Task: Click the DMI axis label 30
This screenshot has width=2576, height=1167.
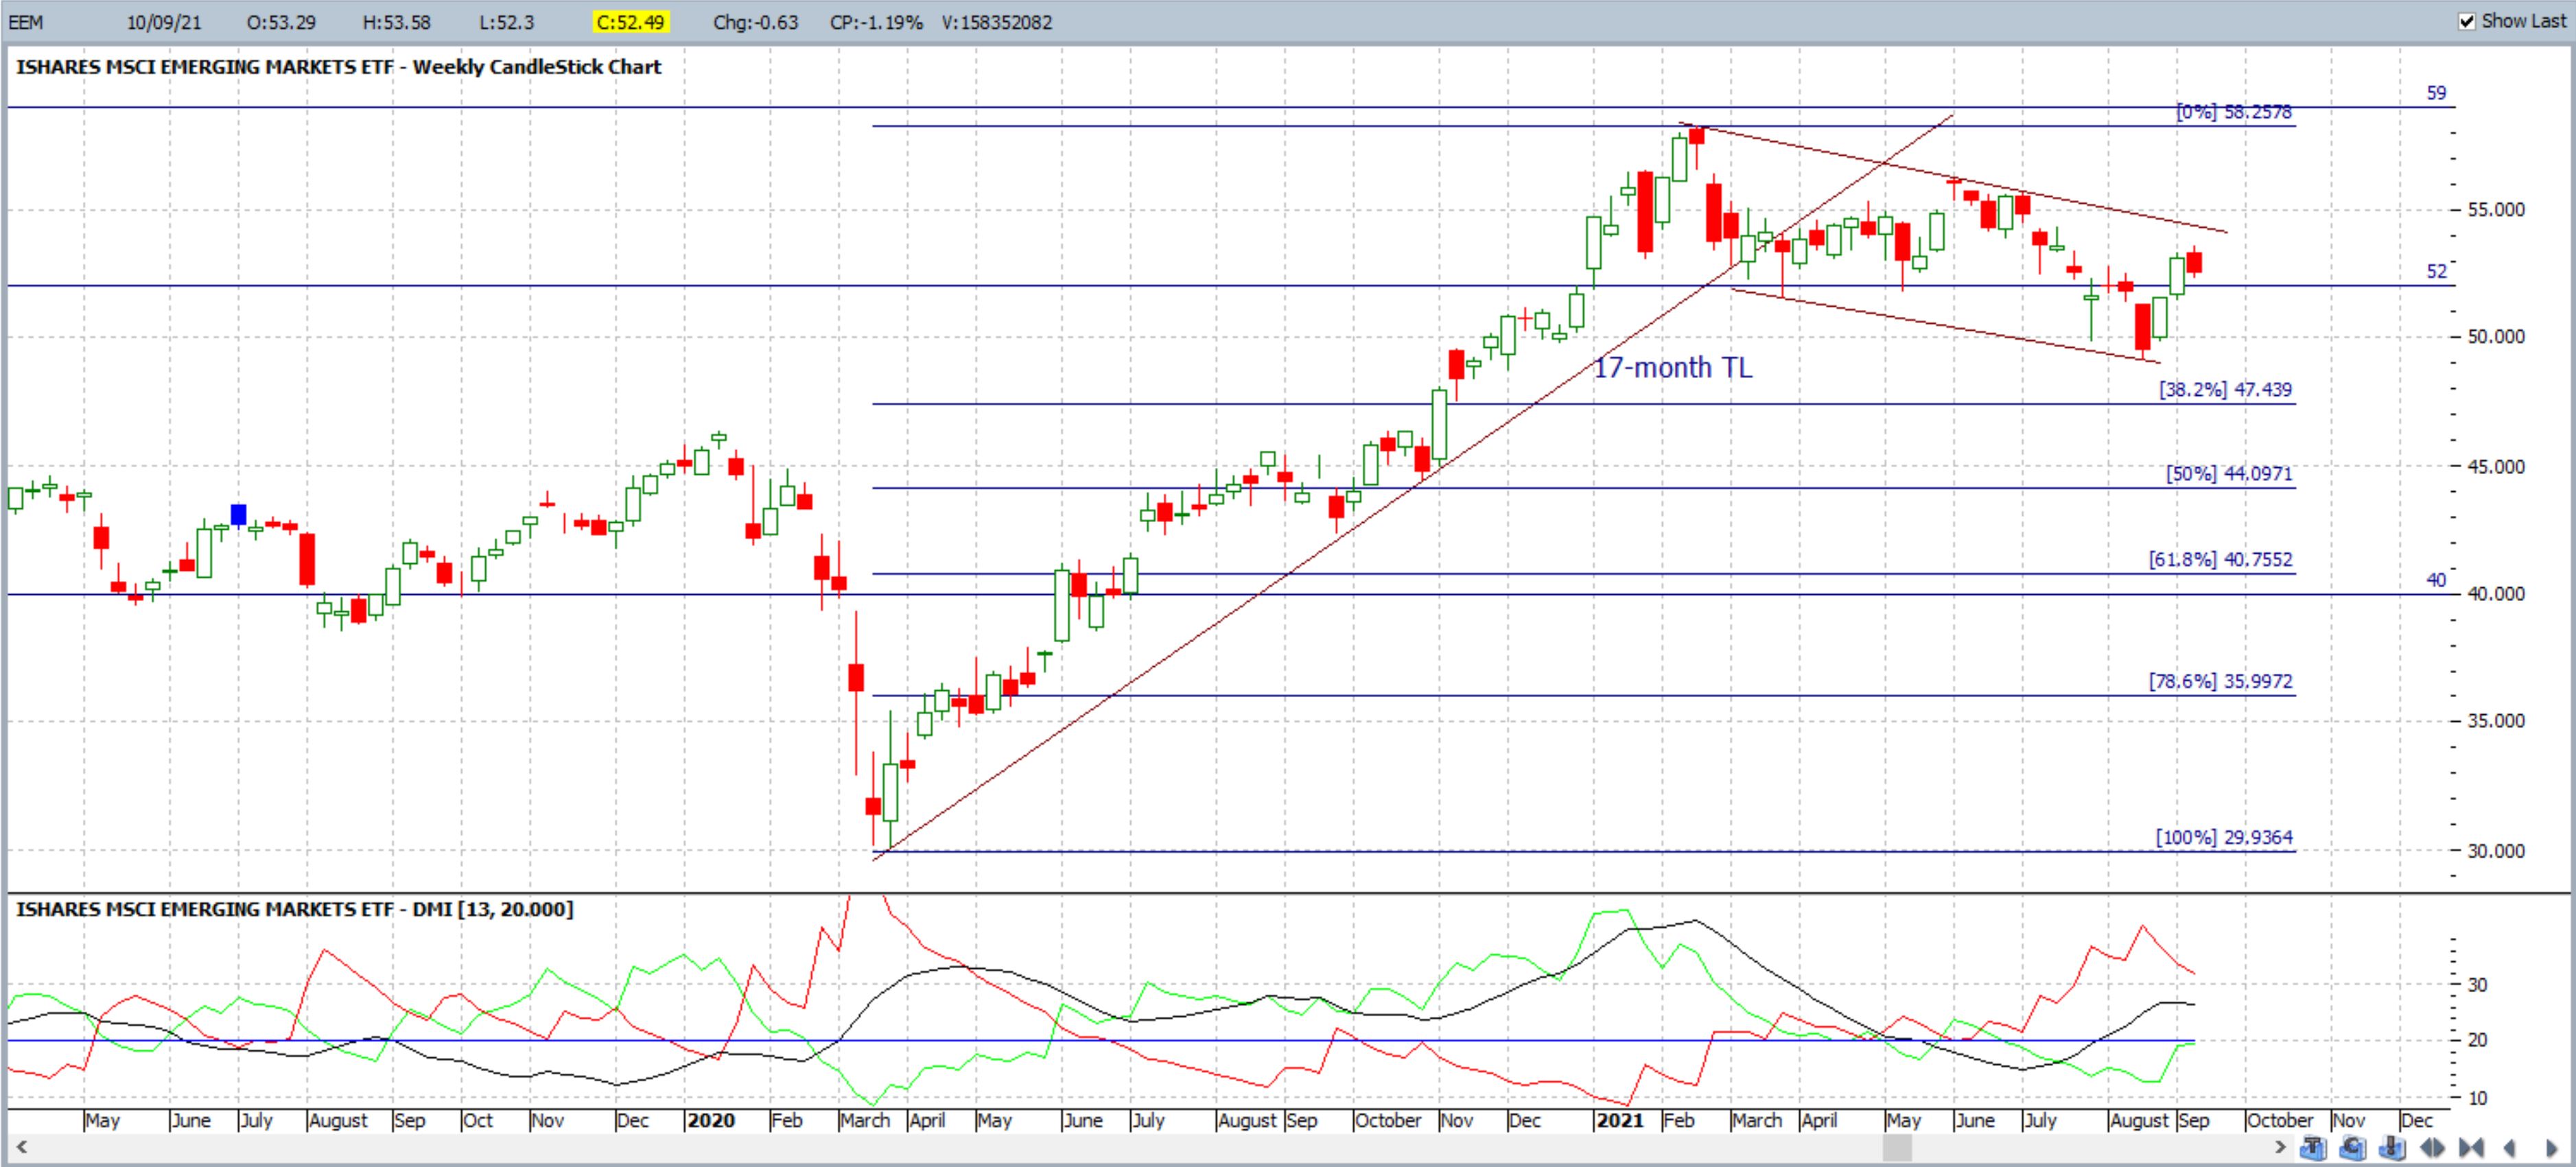Action: [x=2477, y=985]
